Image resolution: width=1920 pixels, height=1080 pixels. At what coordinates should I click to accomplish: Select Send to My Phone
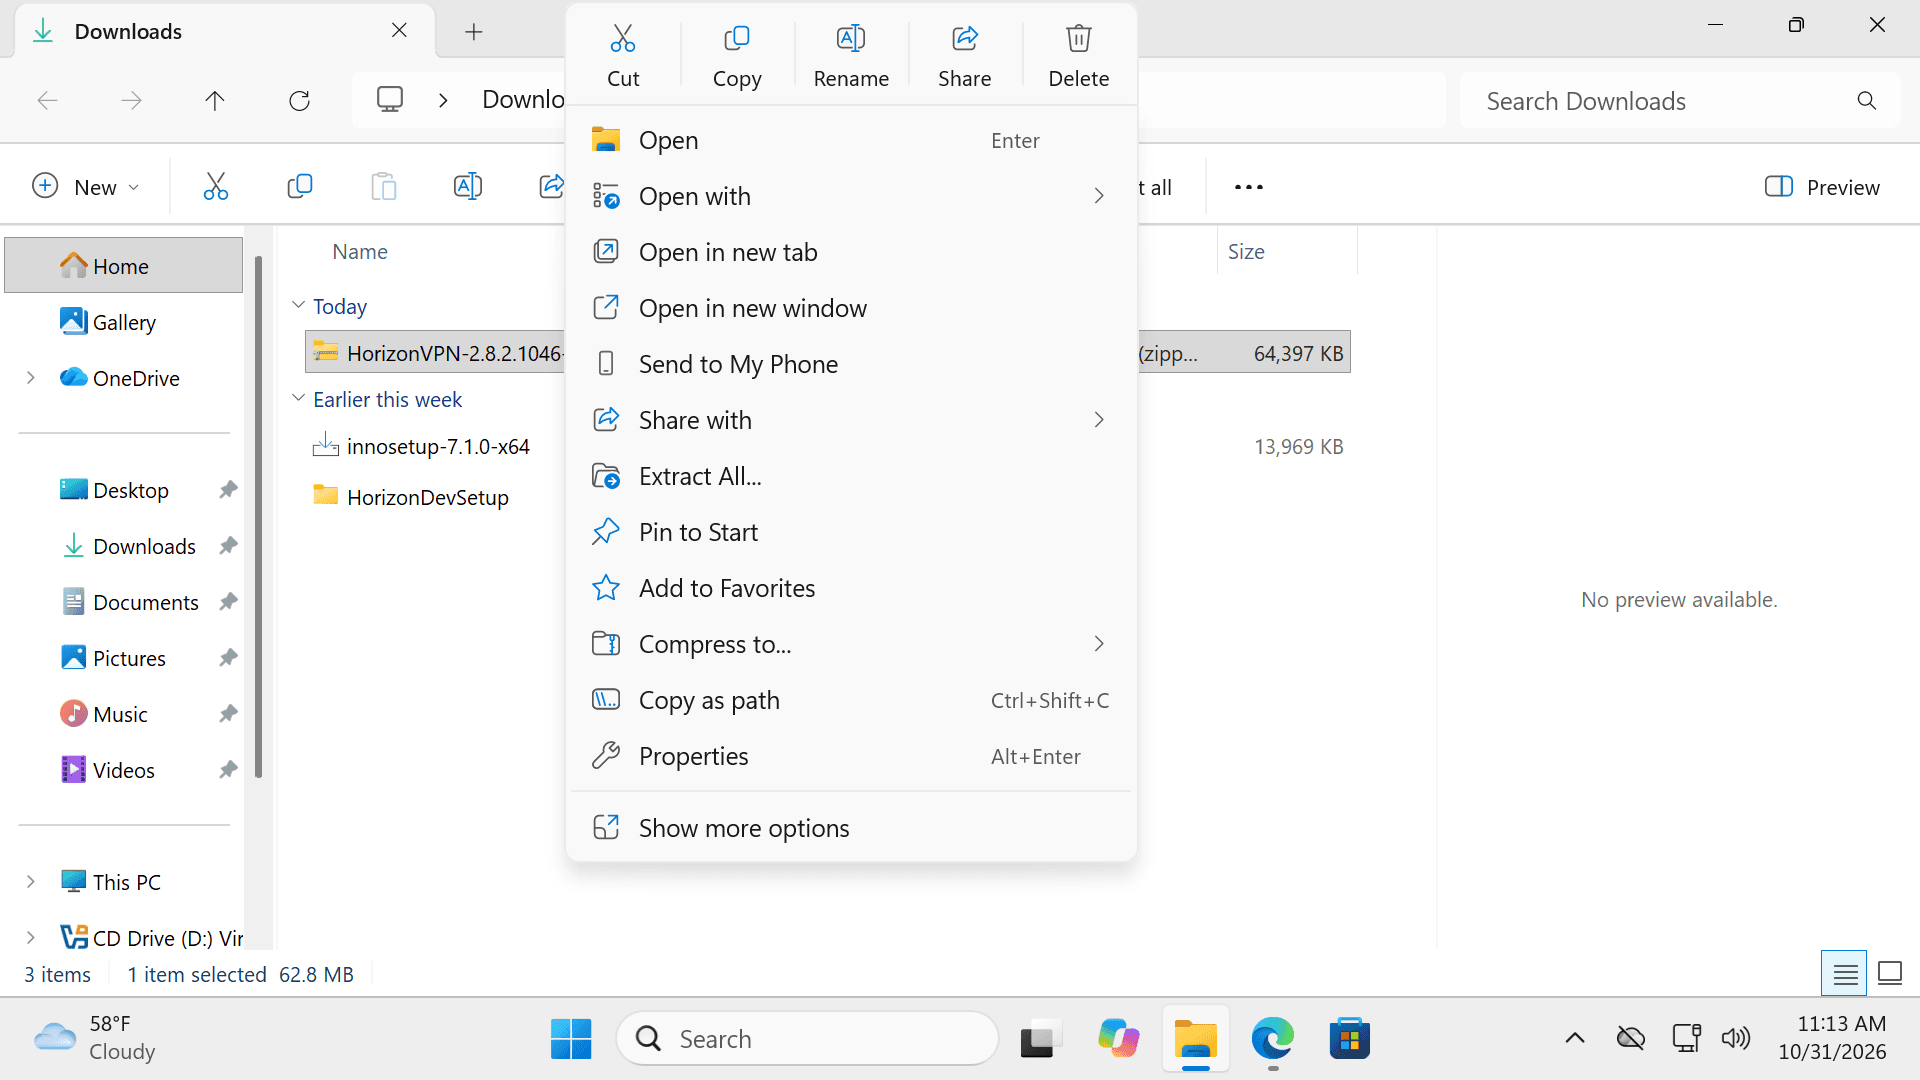coord(851,365)
